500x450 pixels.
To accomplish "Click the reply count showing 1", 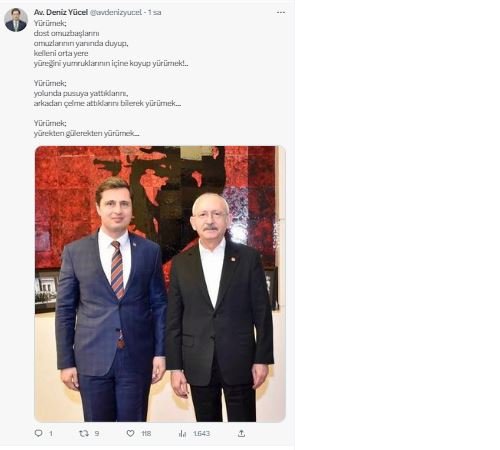I will coord(51,433).
